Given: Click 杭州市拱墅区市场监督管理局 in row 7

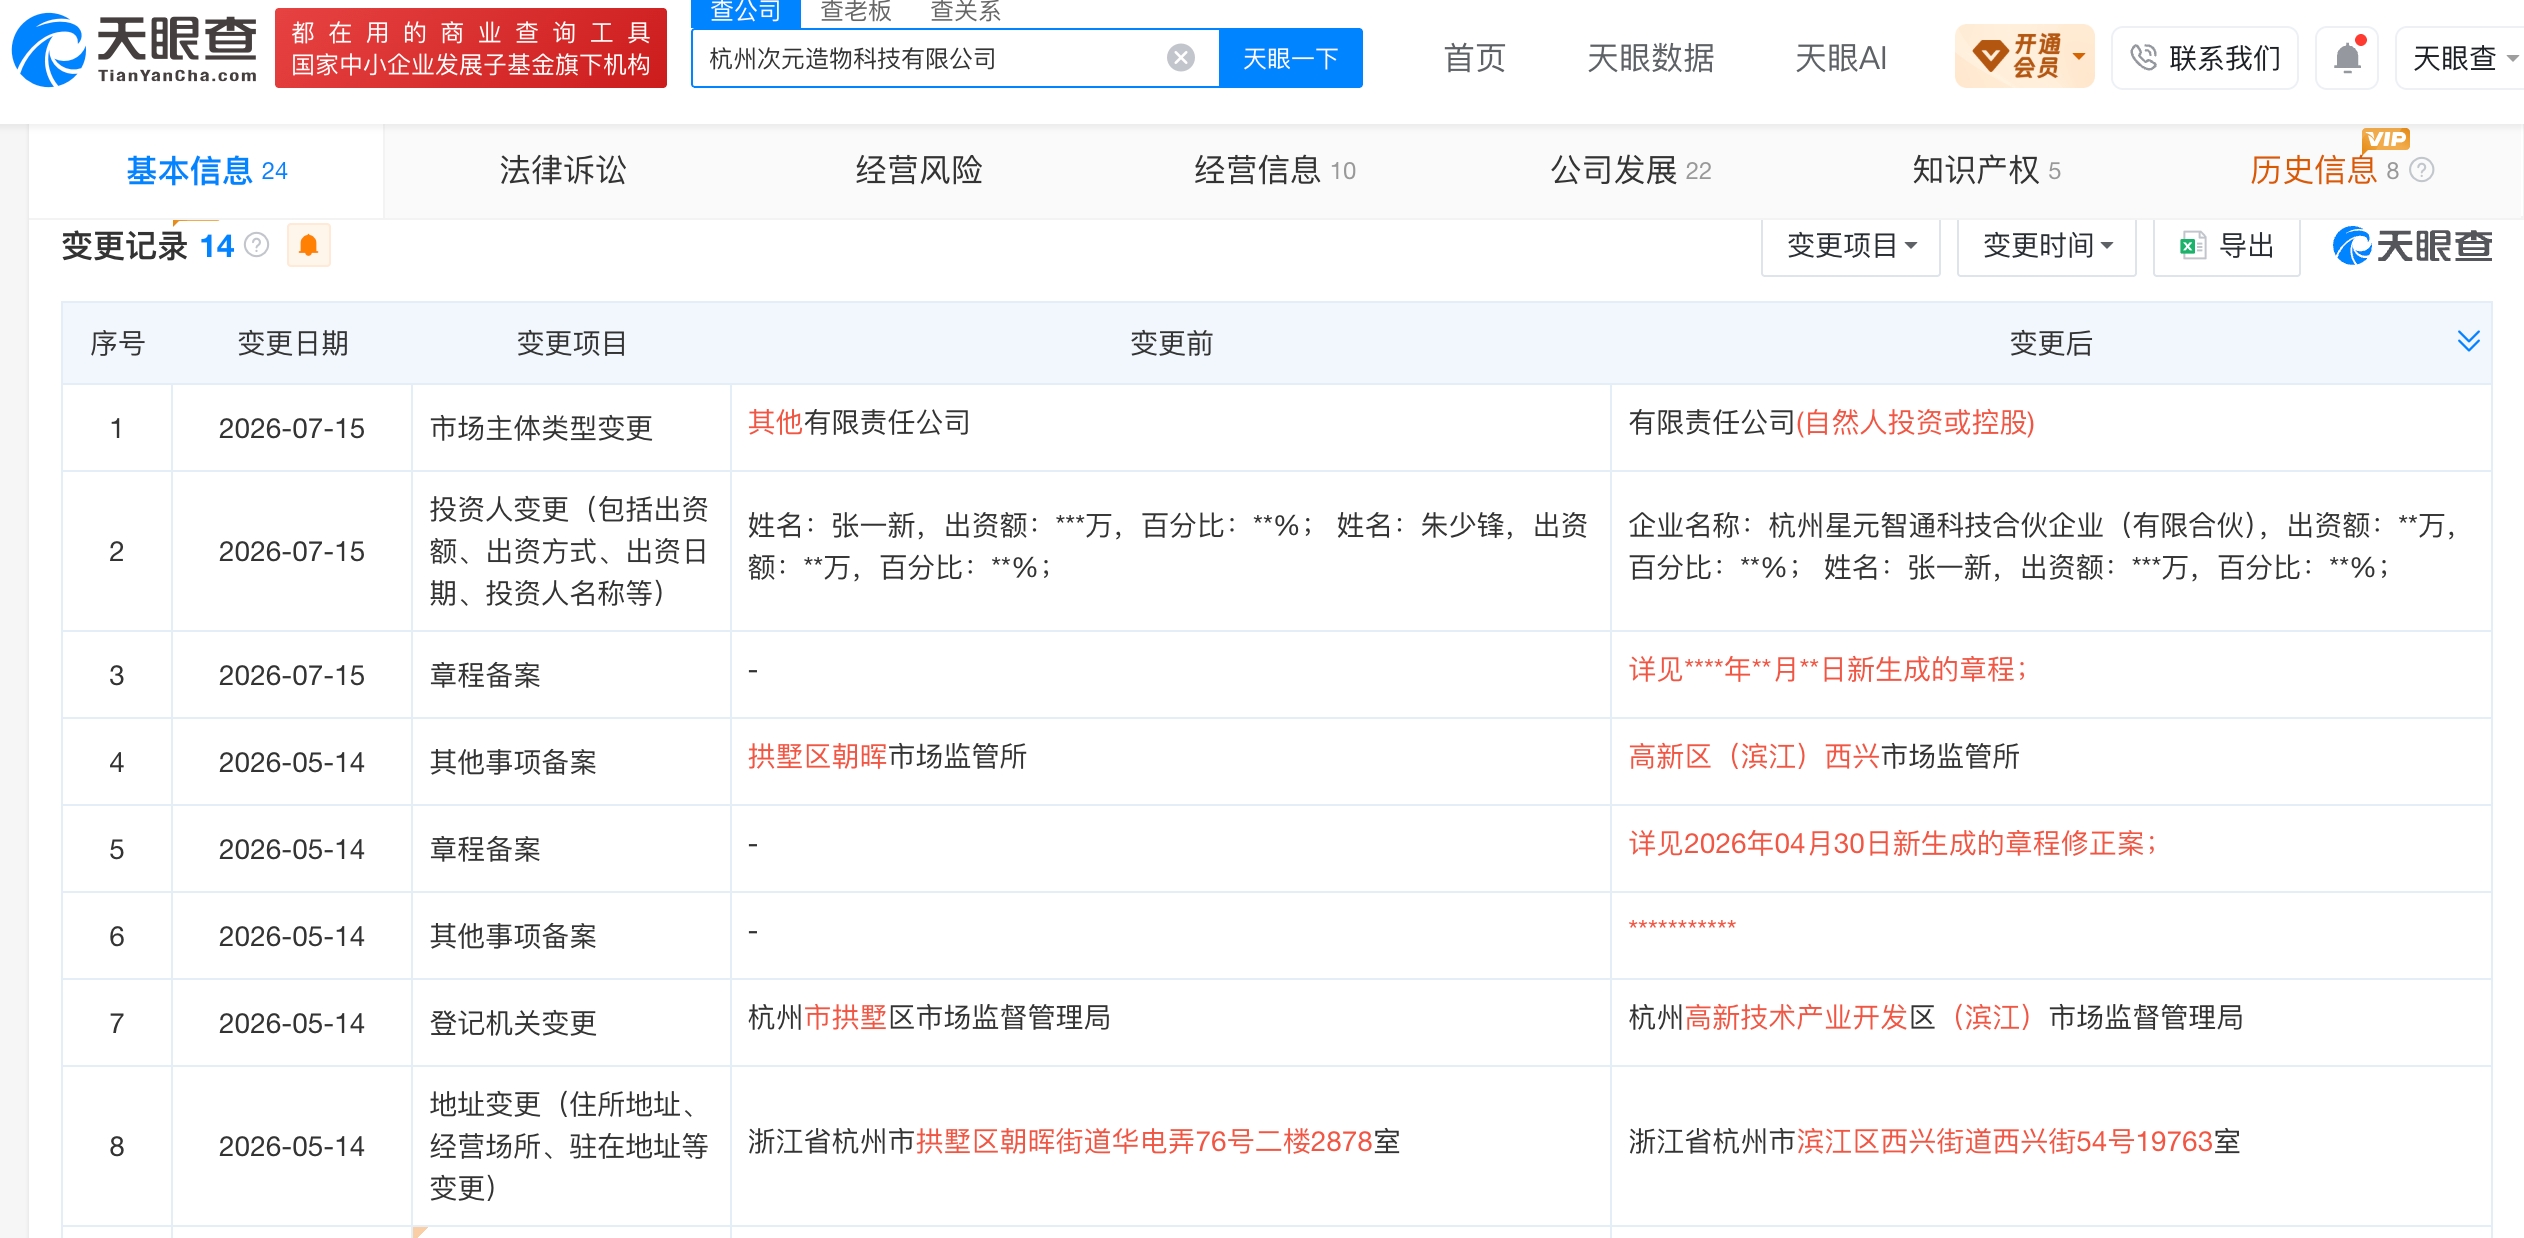Looking at the screenshot, I should click(929, 1018).
